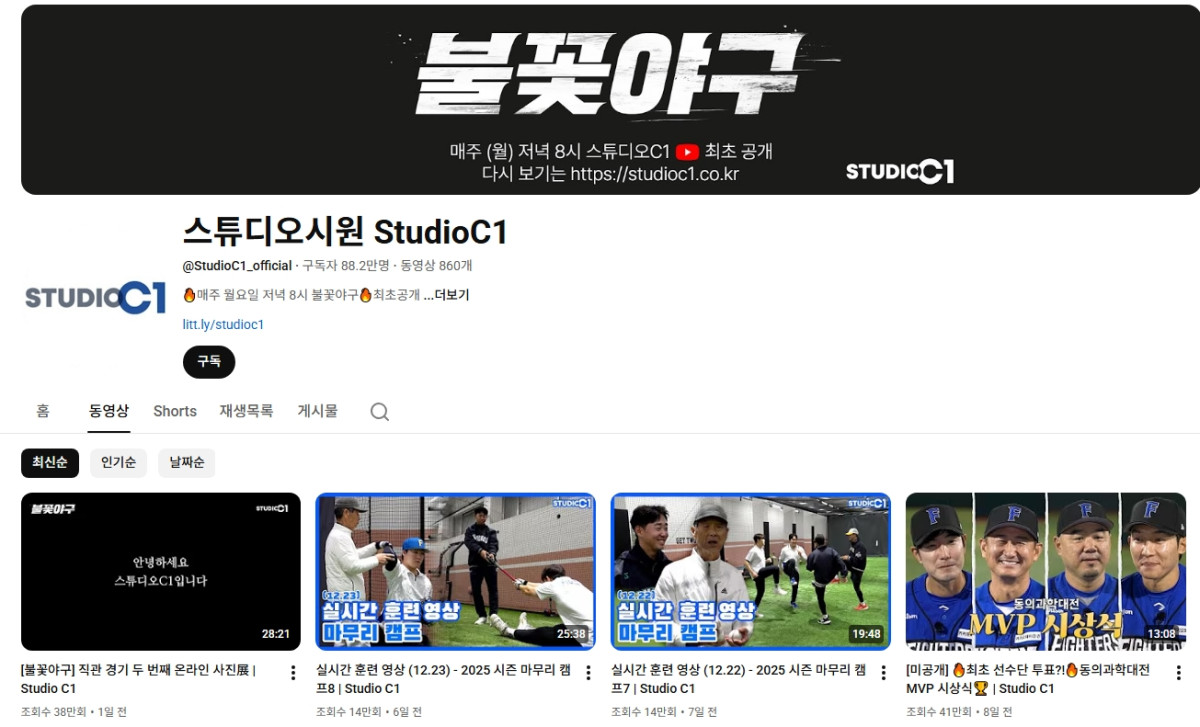The image size is (1200, 727).
Task: Open the 게시물 tab
Action: [x=317, y=411]
